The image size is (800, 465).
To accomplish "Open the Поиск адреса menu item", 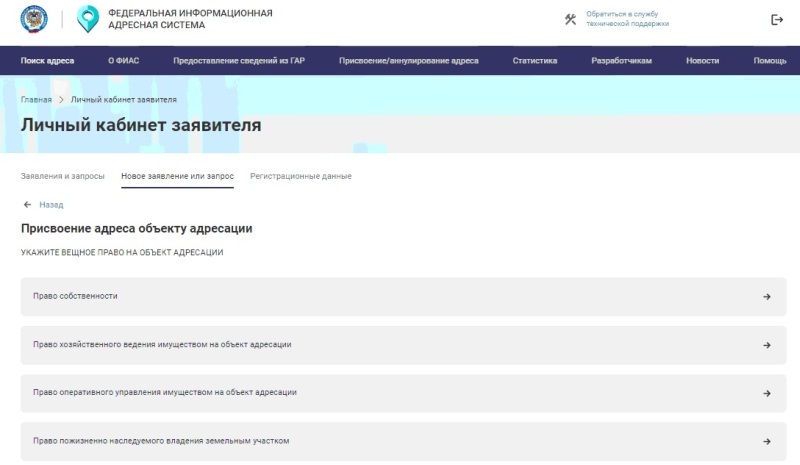I will [47, 61].
